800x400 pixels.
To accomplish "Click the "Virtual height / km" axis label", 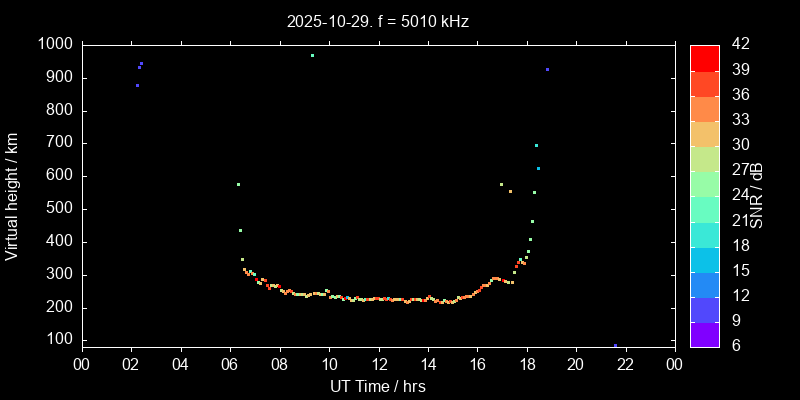I will click(x=12, y=195).
